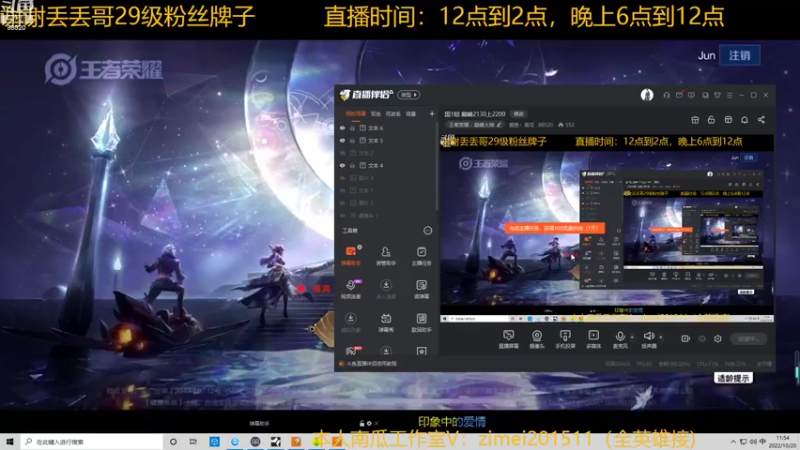
Task: Switch to the 我的场景 tab
Action: (356, 114)
